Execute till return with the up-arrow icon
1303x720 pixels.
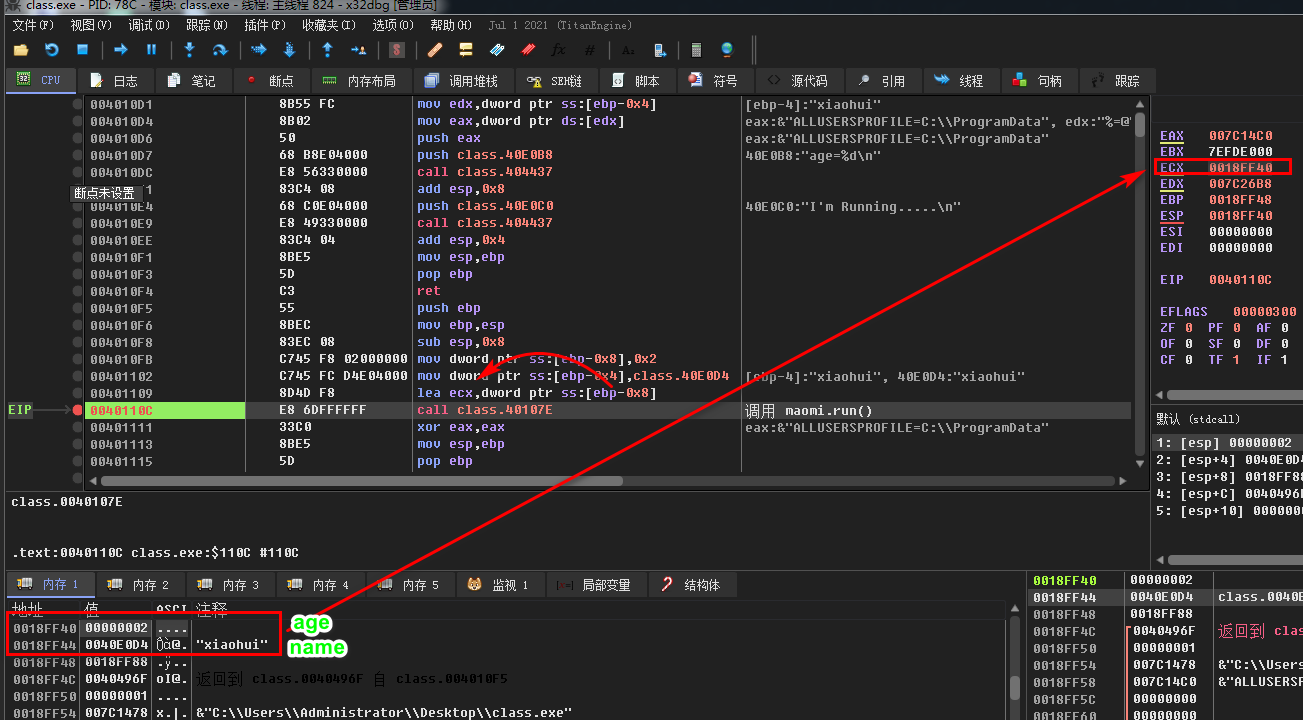coord(328,49)
